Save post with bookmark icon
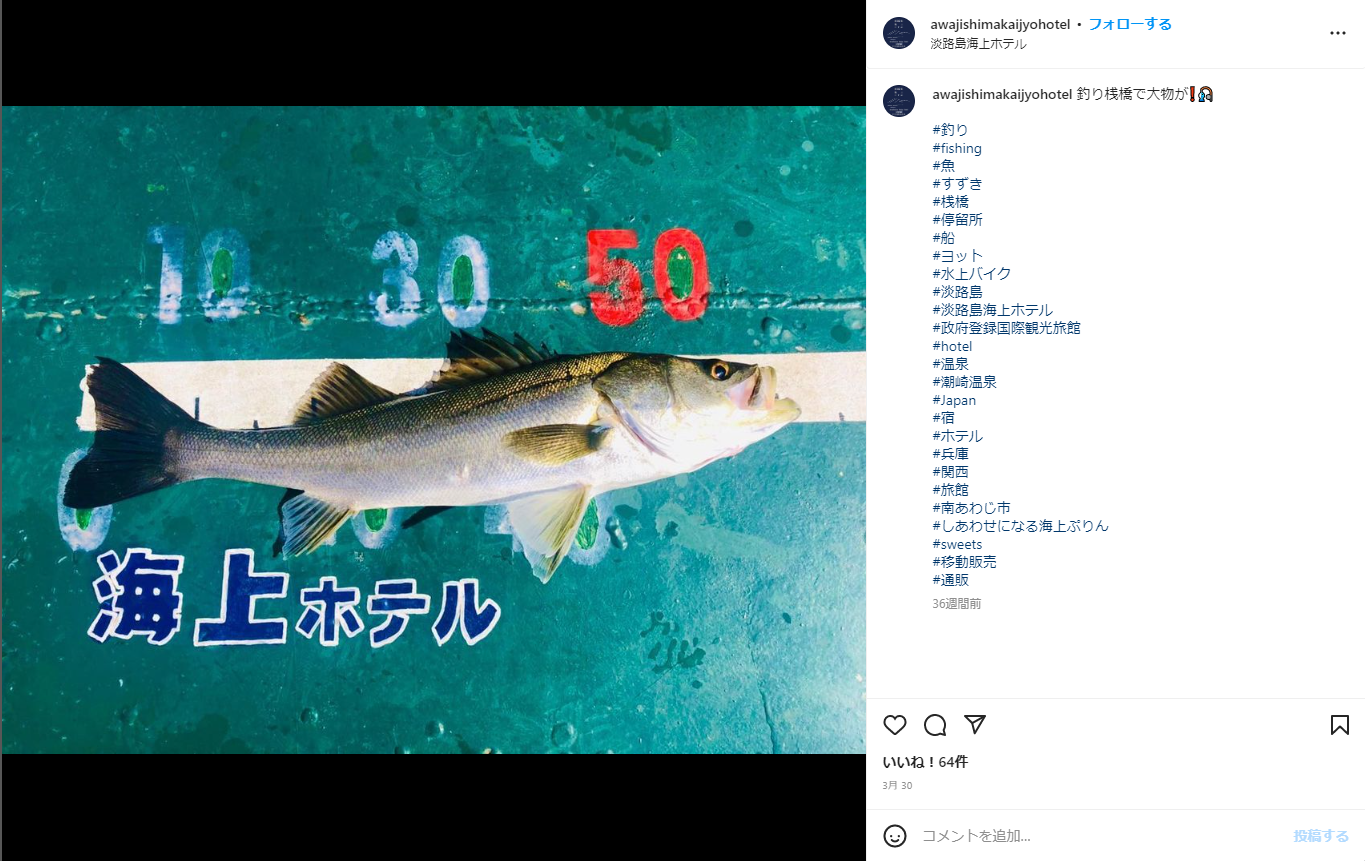This screenshot has height=861, width=1365. (1340, 725)
